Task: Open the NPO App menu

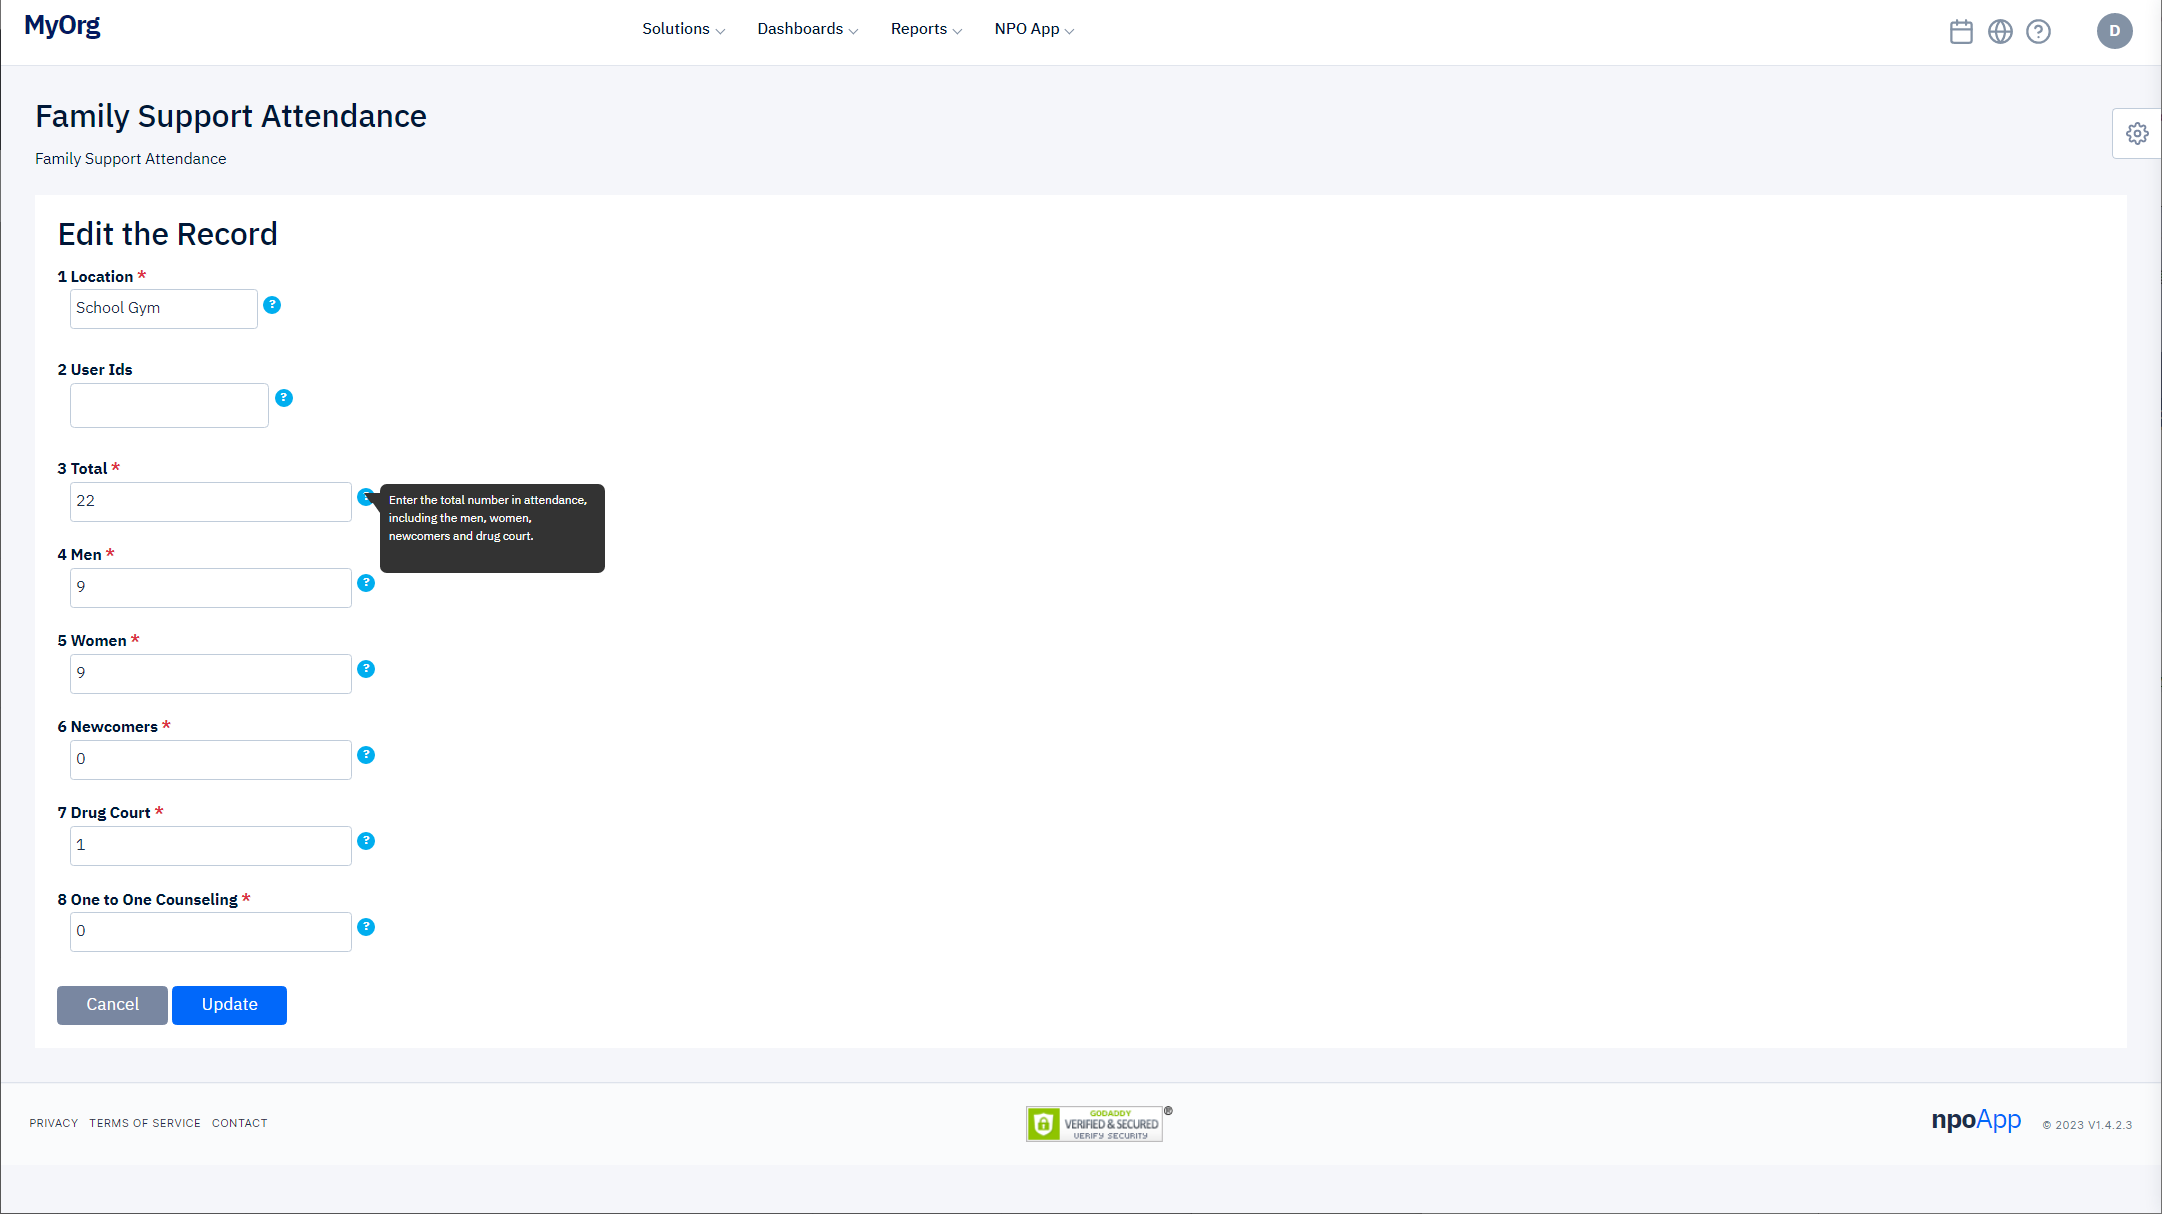Action: click(1034, 29)
